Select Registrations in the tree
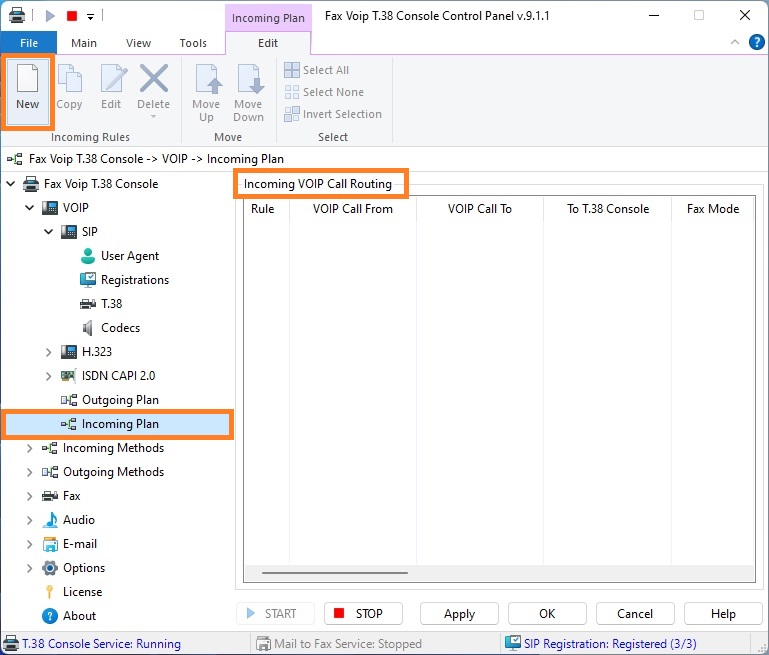 [135, 280]
